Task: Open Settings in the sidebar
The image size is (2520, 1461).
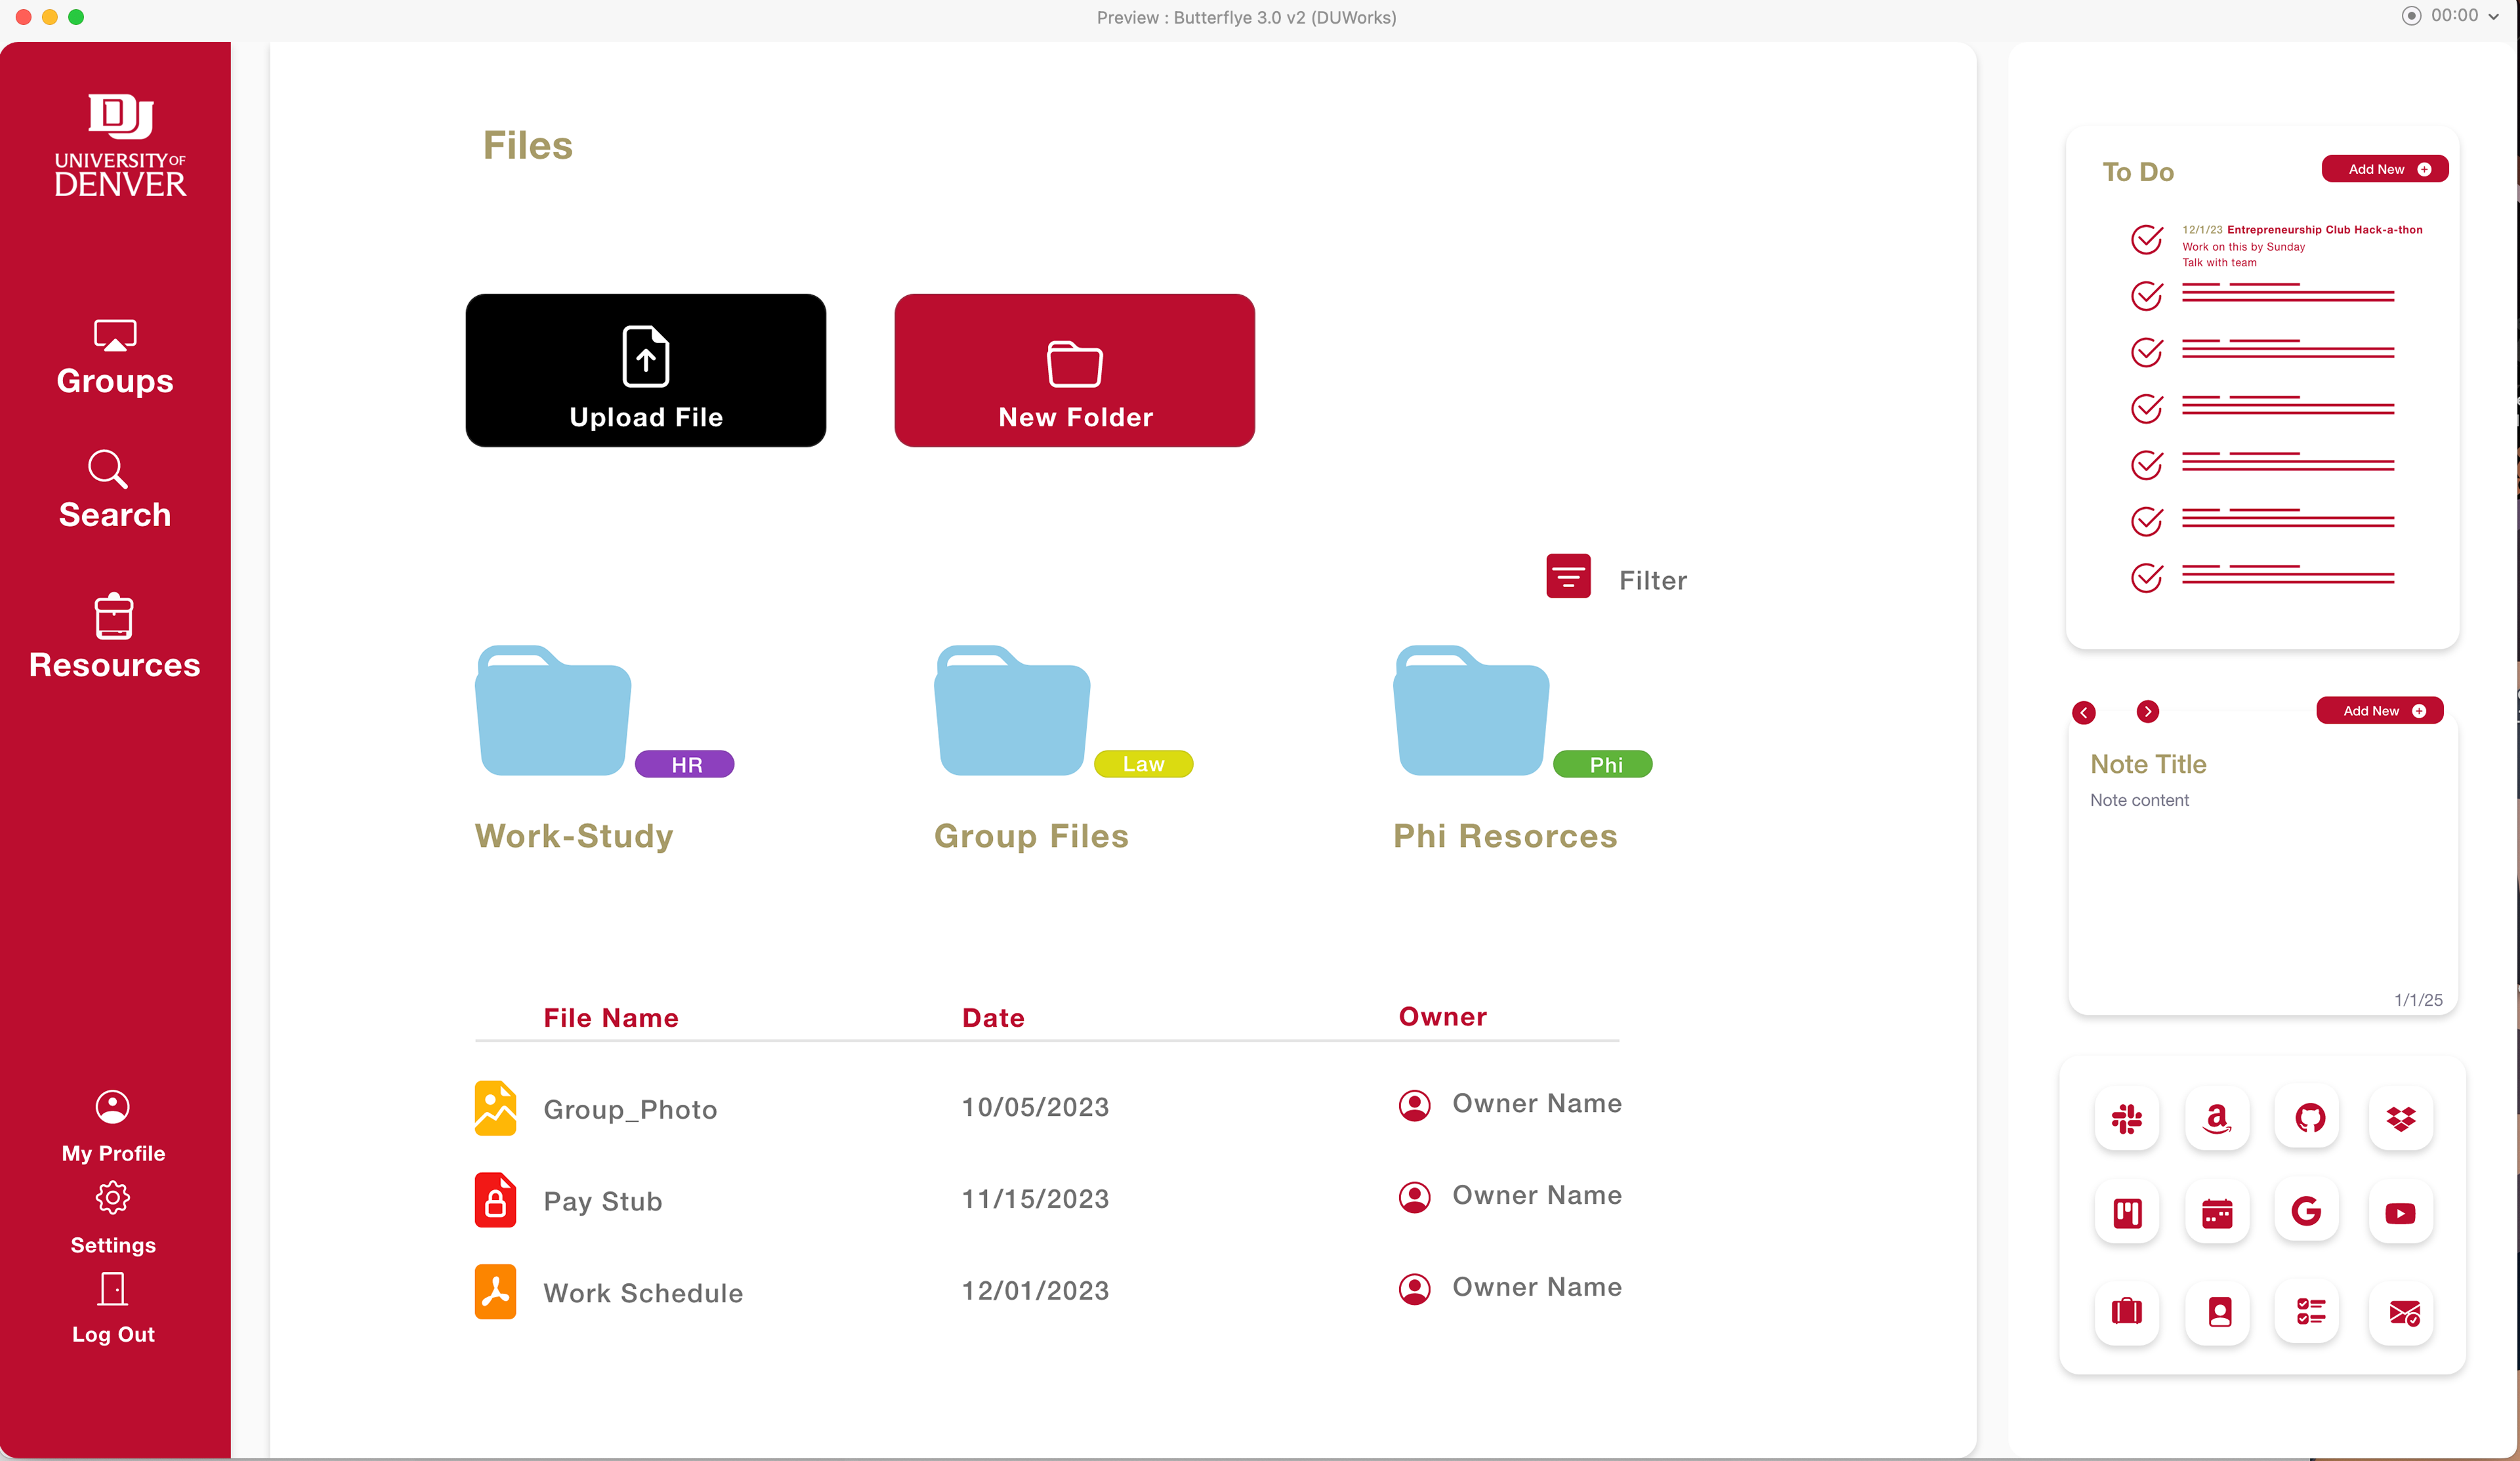Action: pyautogui.click(x=113, y=1218)
